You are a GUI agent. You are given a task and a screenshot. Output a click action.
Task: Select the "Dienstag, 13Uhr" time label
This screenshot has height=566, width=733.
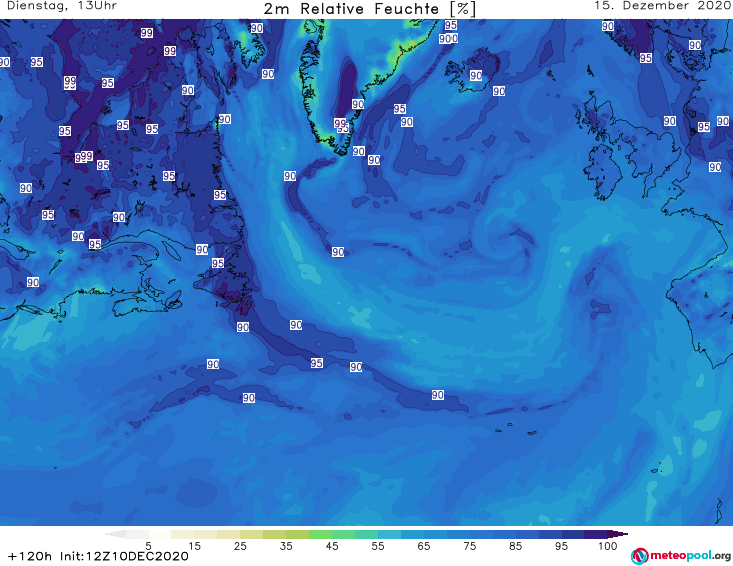62,6
